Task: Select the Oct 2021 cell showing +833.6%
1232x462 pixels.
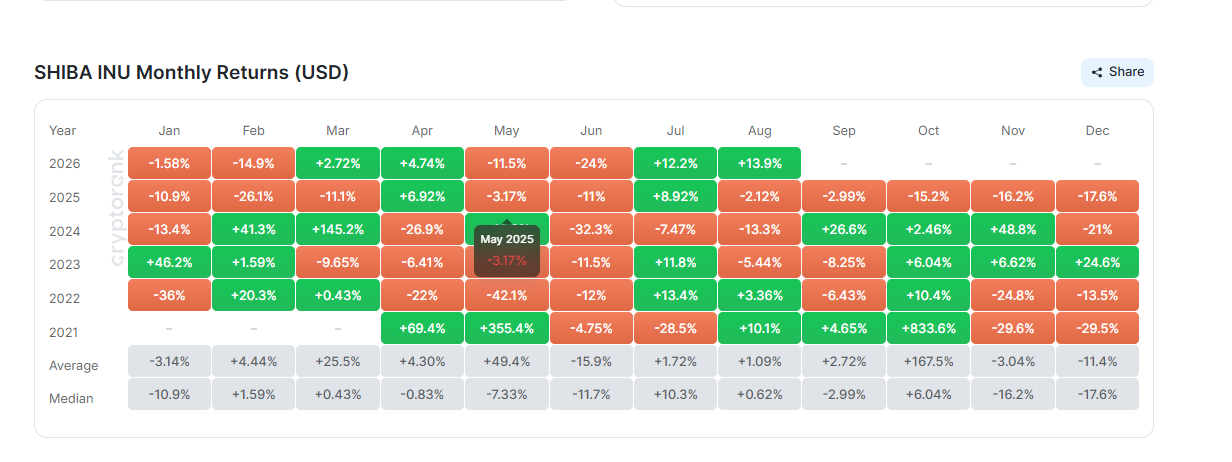Action: (929, 329)
